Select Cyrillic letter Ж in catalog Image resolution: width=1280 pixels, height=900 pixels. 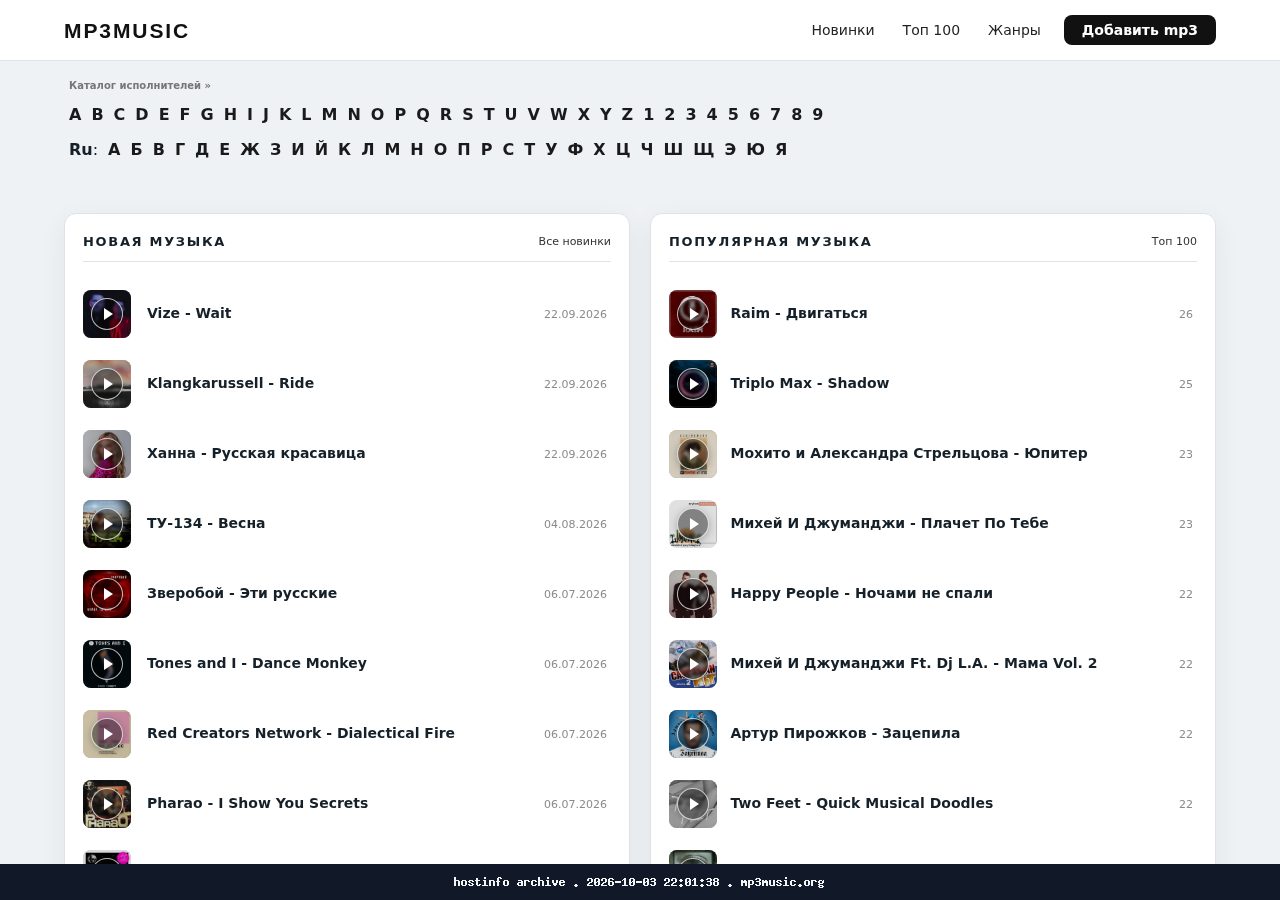tap(250, 149)
